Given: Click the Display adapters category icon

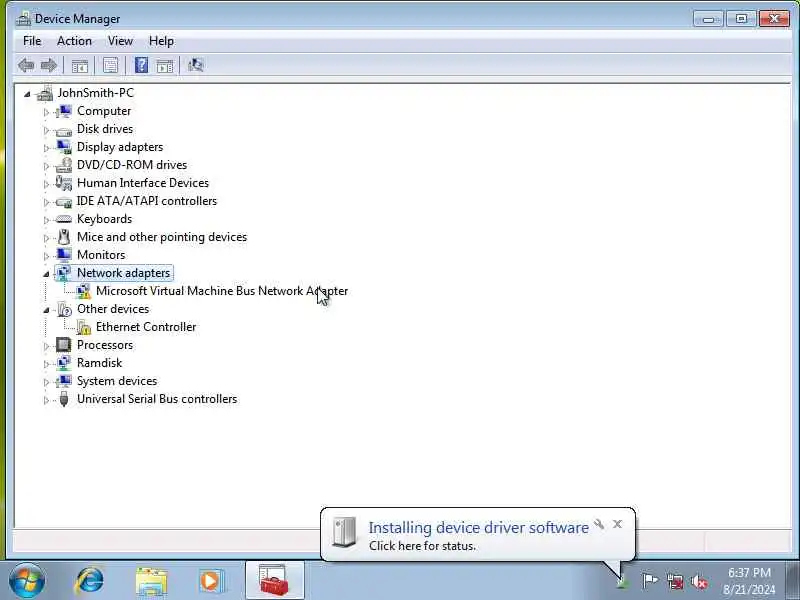Looking at the screenshot, I should pos(64,147).
